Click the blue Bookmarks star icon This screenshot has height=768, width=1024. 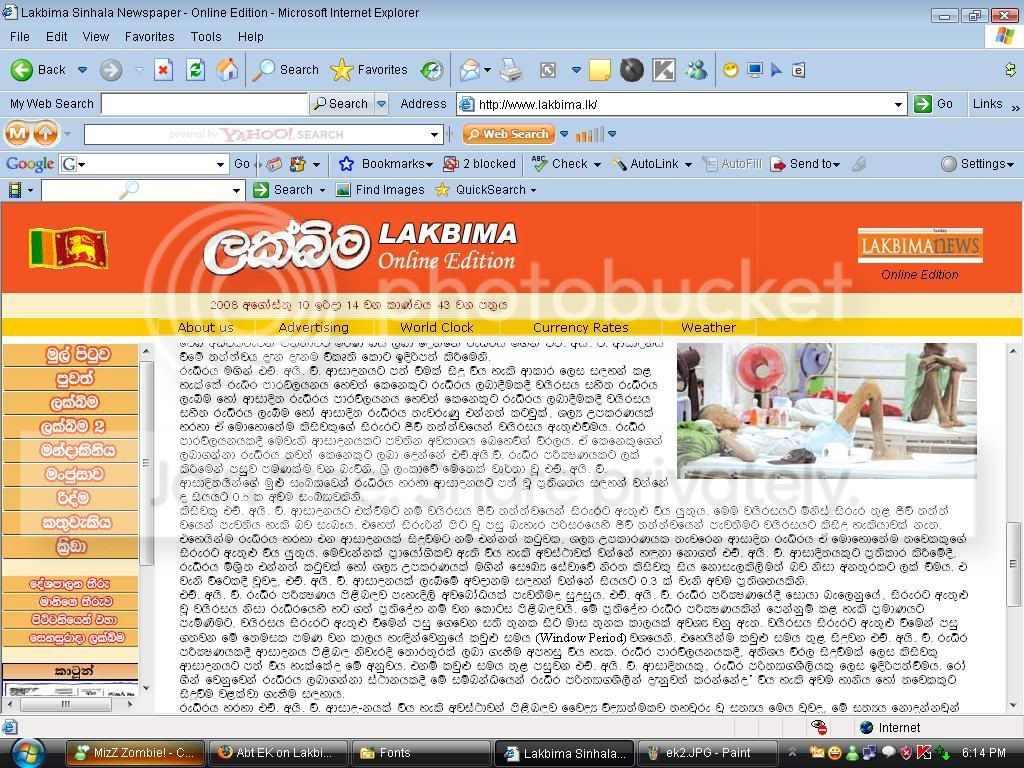pos(346,164)
